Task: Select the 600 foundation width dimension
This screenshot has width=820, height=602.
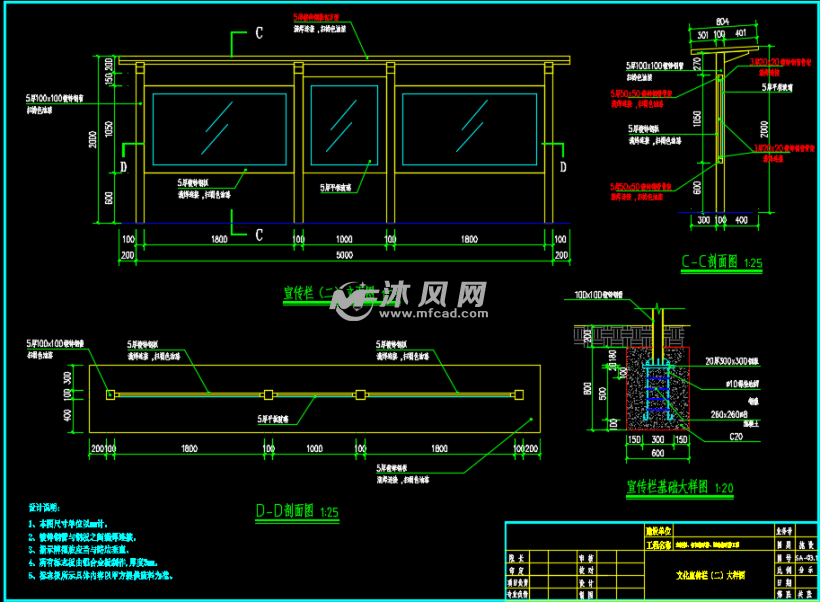Action: [x=657, y=452]
